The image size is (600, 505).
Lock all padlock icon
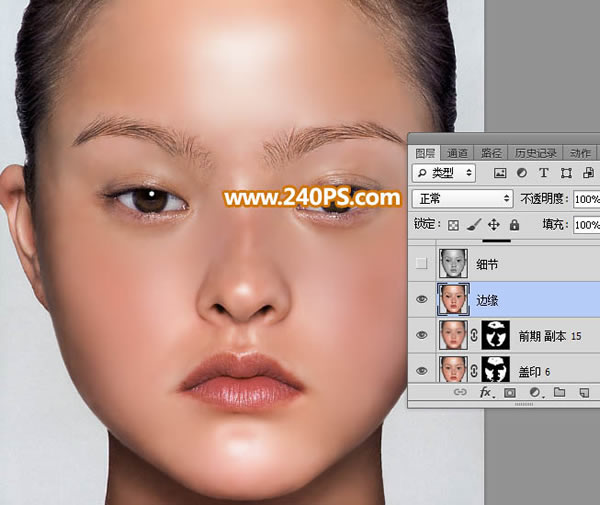tap(514, 225)
